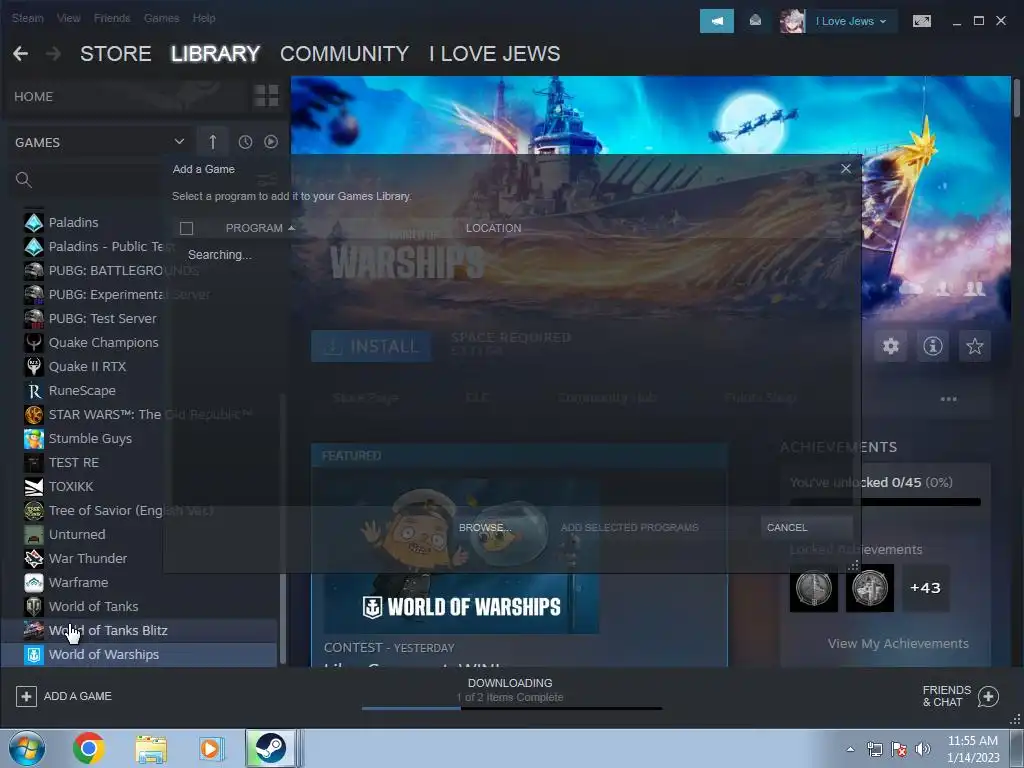Open the View menu

69,18
